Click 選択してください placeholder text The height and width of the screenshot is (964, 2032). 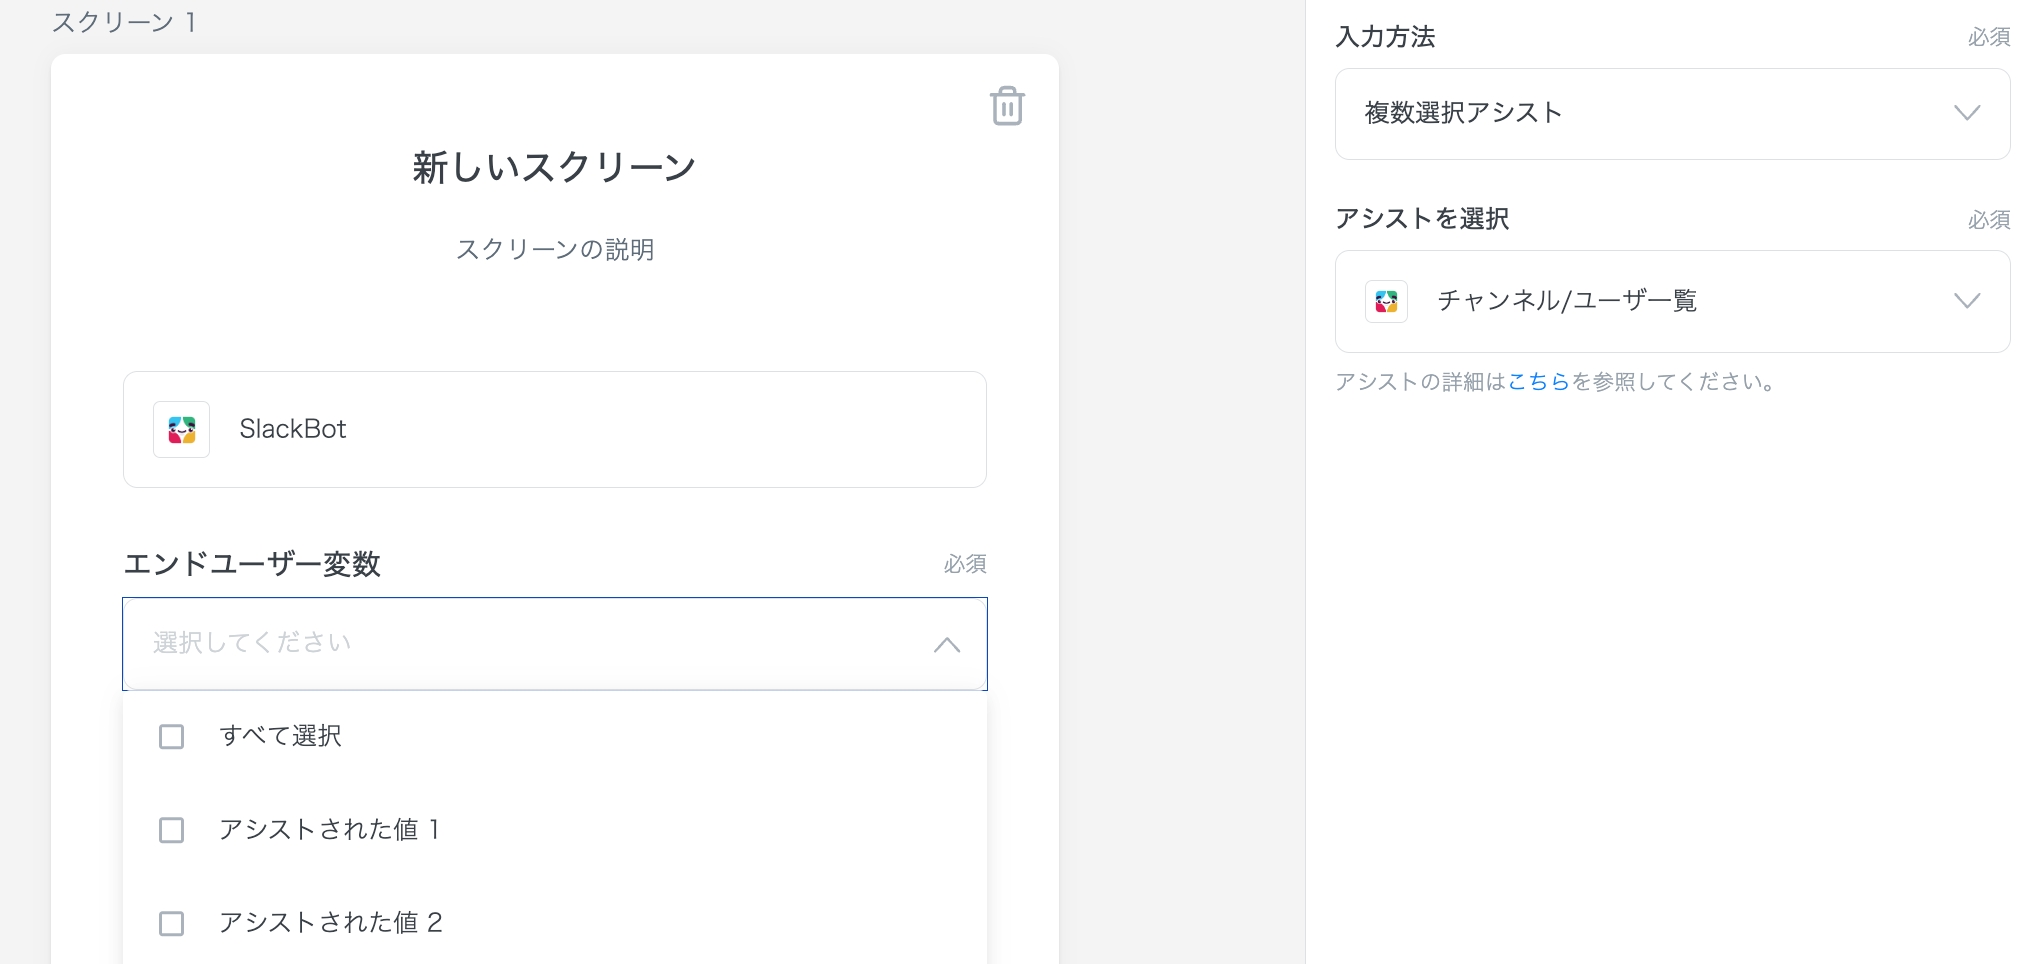pos(252,643)
